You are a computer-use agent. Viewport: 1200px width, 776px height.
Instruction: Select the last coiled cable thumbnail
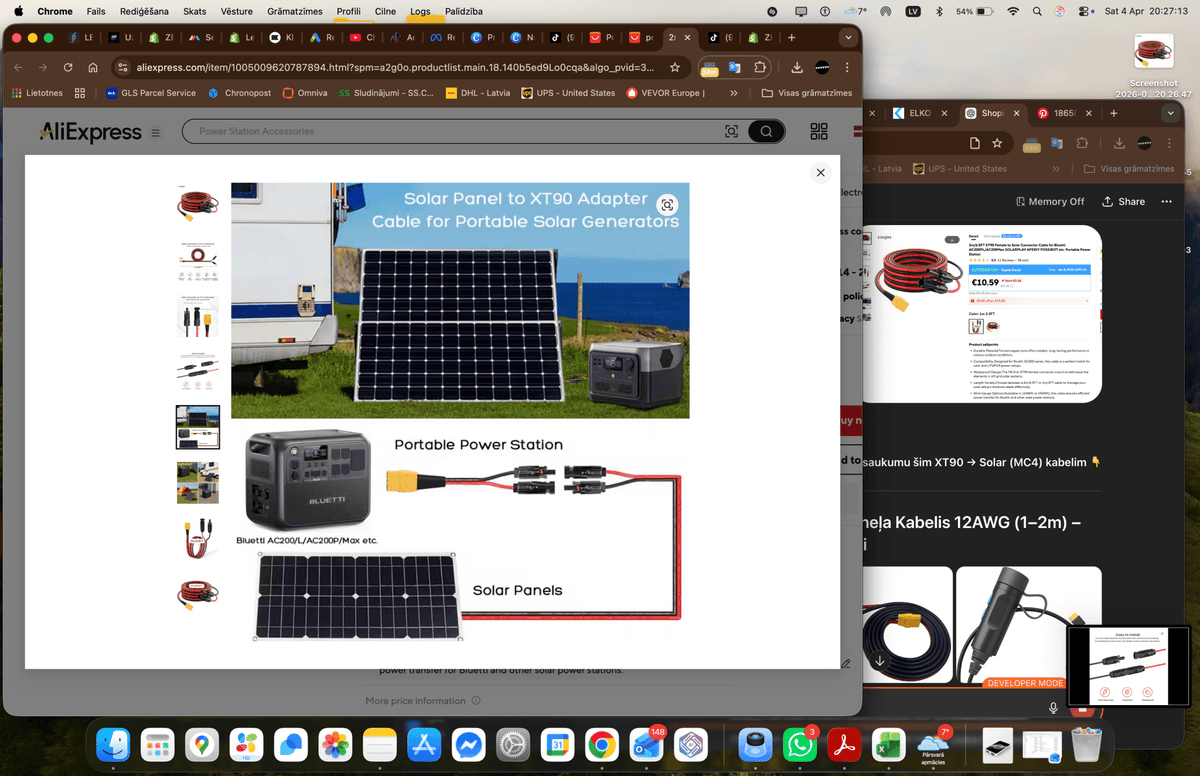pyautogui.click(x=198, y=593)
